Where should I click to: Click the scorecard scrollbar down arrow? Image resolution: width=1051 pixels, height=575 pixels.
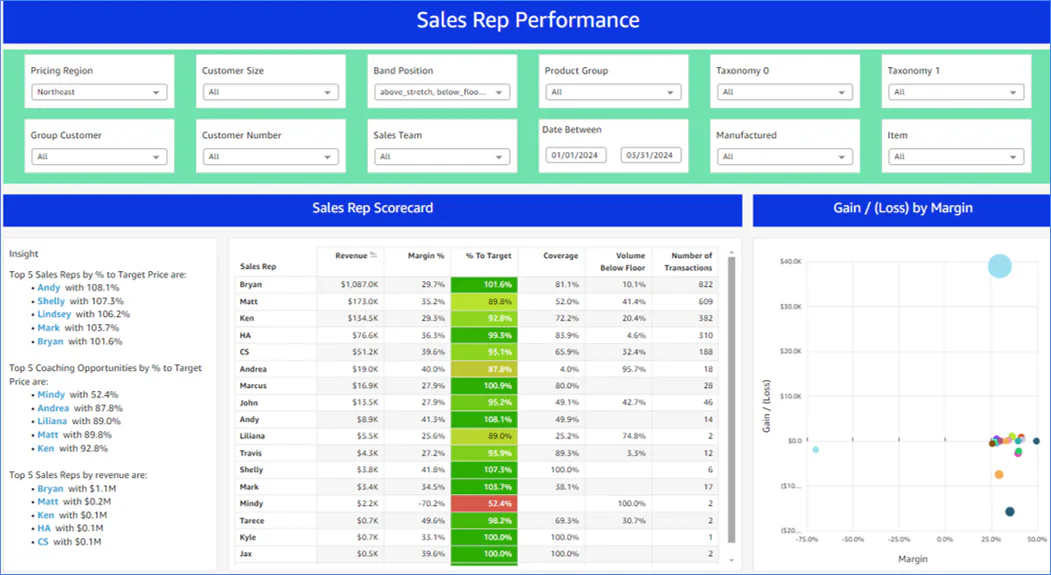pyautogui.click(x=731, y=560)
